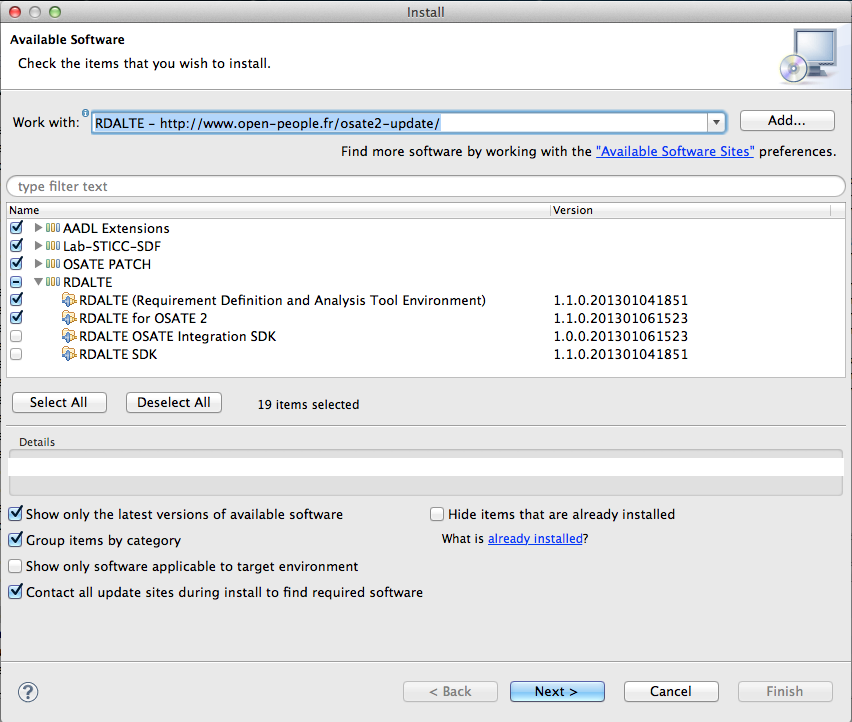The height and width of the screenshot is (722, 852).
Task: Disable Contact all update sites during install
Action: coord(16,591)
